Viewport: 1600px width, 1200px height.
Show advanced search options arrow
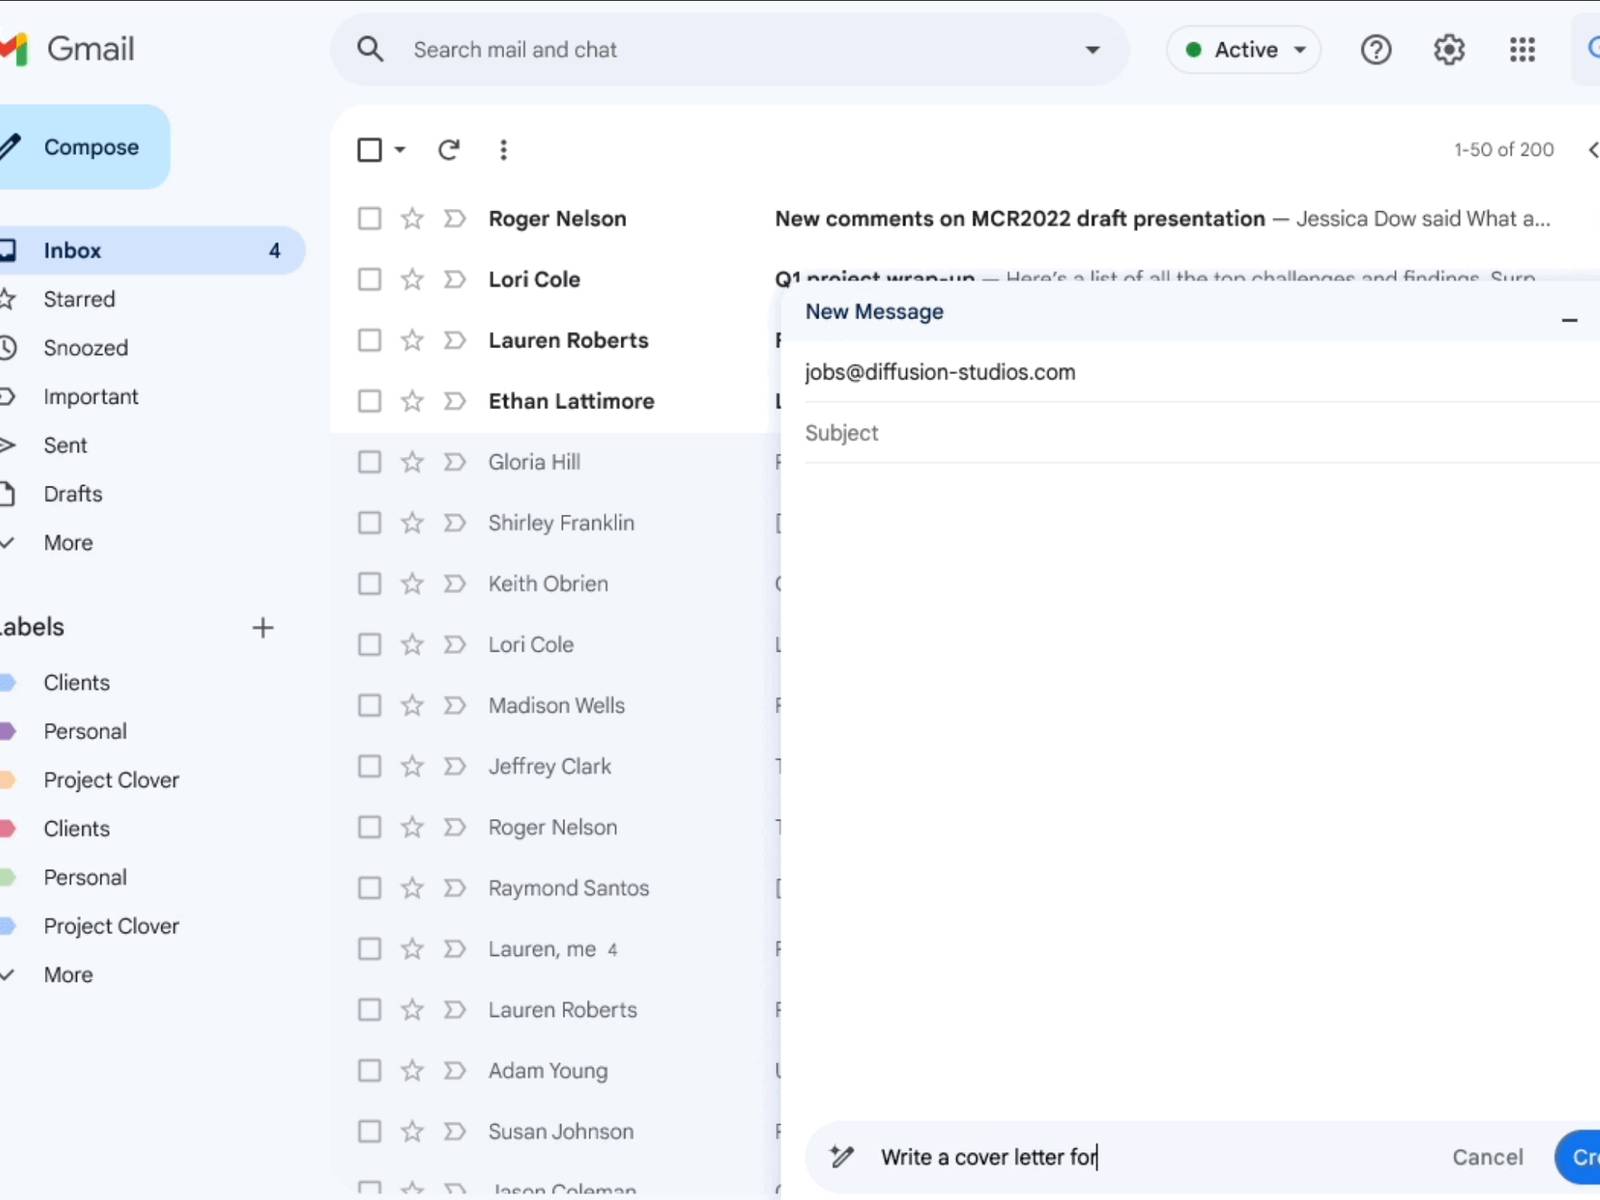(1092, 49)
